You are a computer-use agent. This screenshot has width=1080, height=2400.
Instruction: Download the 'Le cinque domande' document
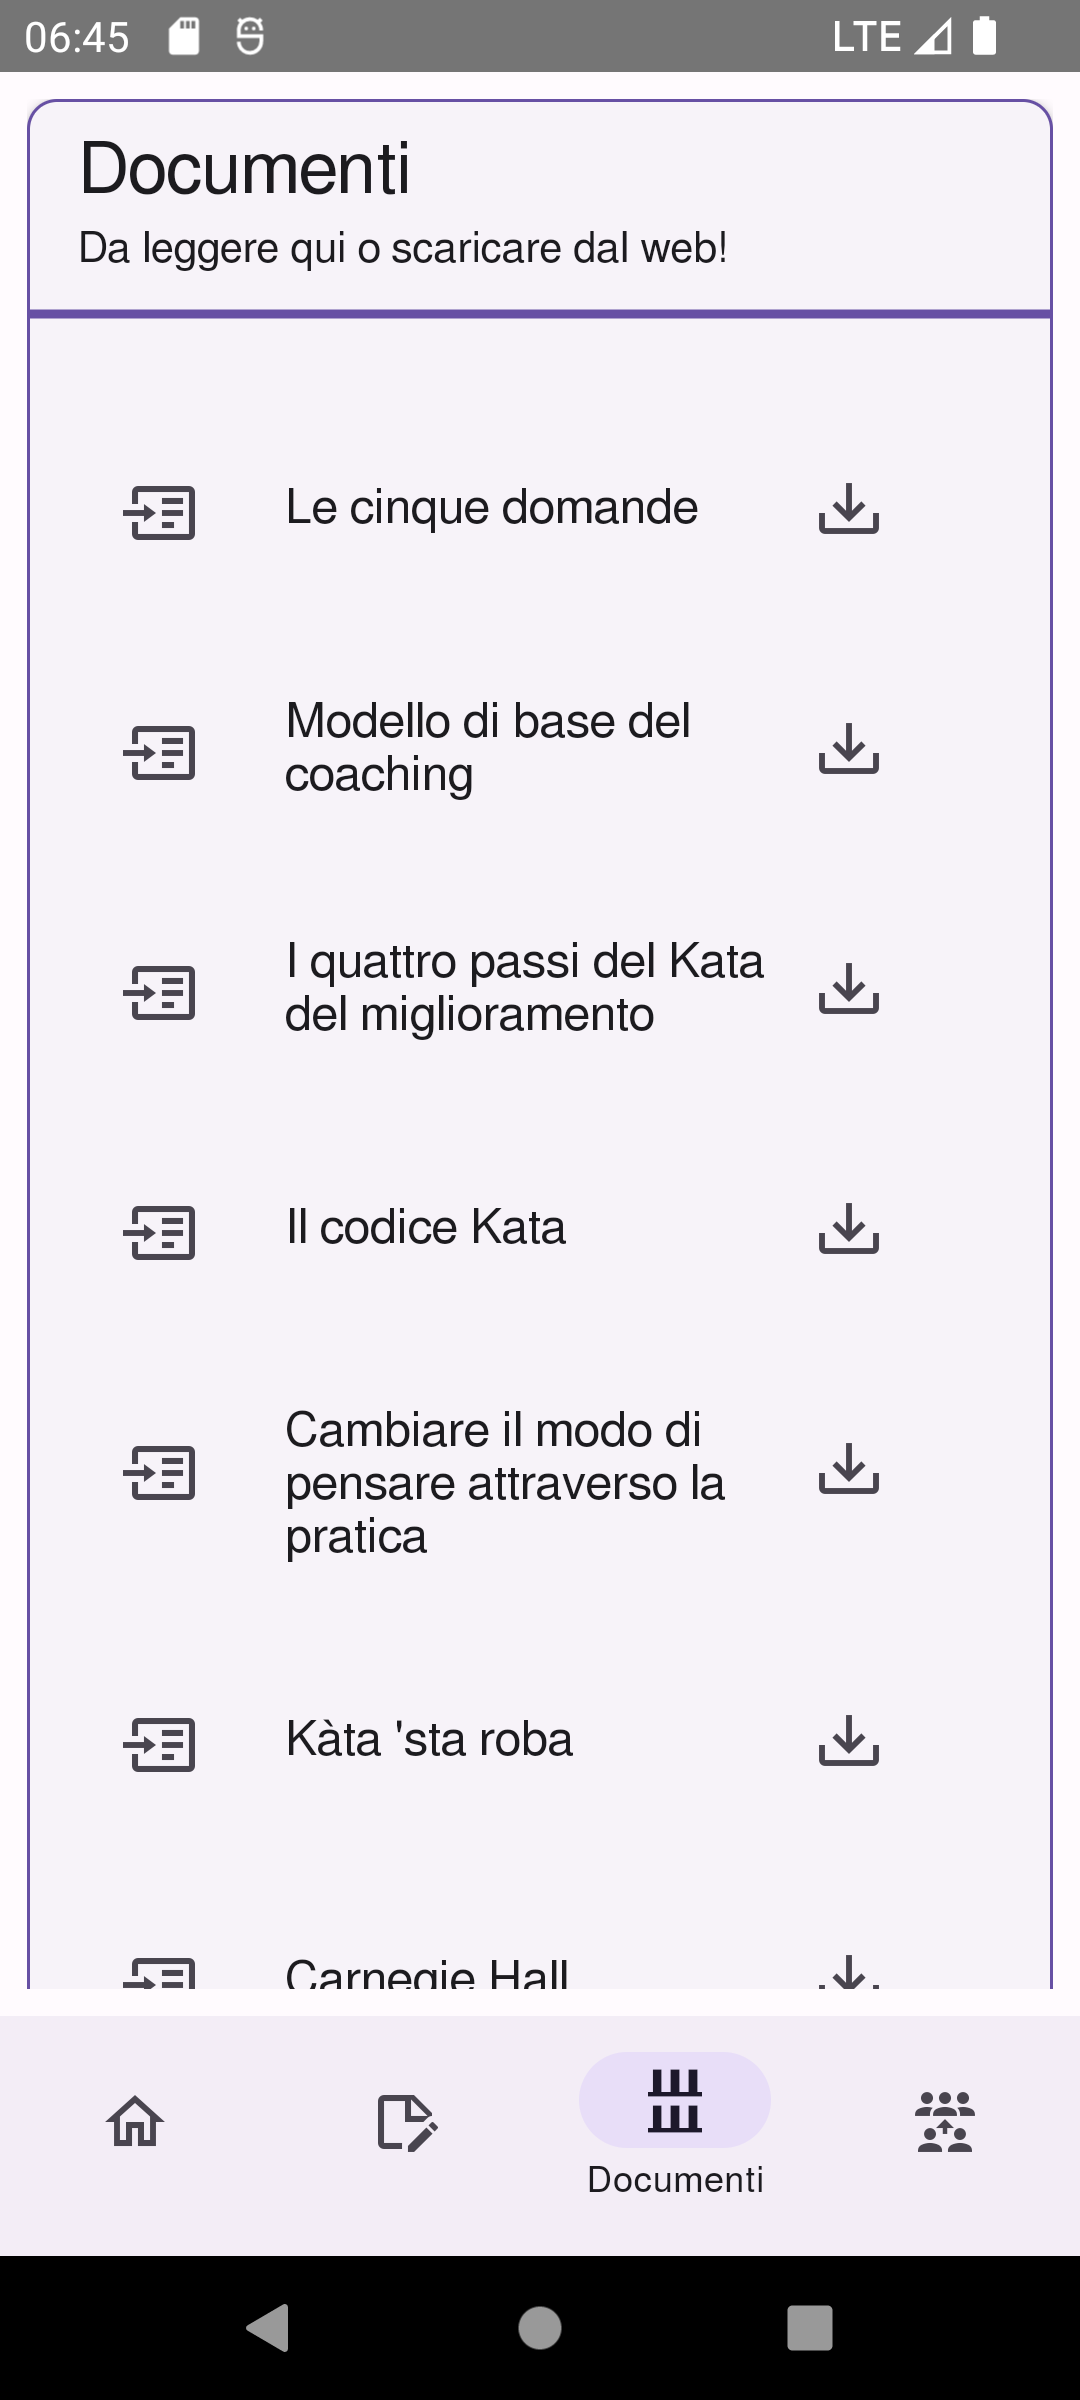tap(848, 509)
